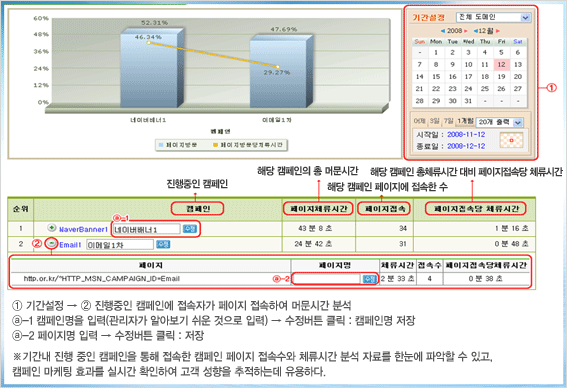Select date 12 in calendar
The image size is (567, 388).
point(501,64)
